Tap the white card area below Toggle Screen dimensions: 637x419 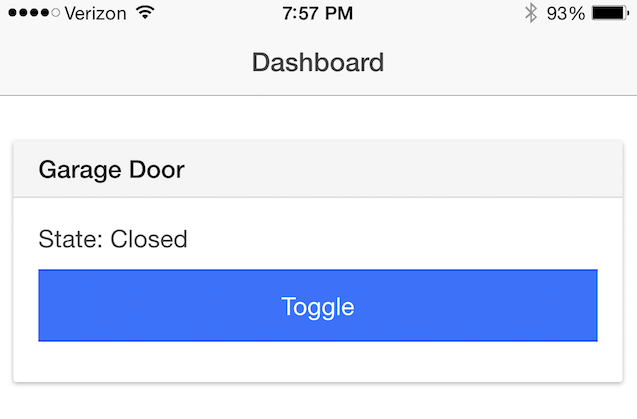(x=318, y=362)
